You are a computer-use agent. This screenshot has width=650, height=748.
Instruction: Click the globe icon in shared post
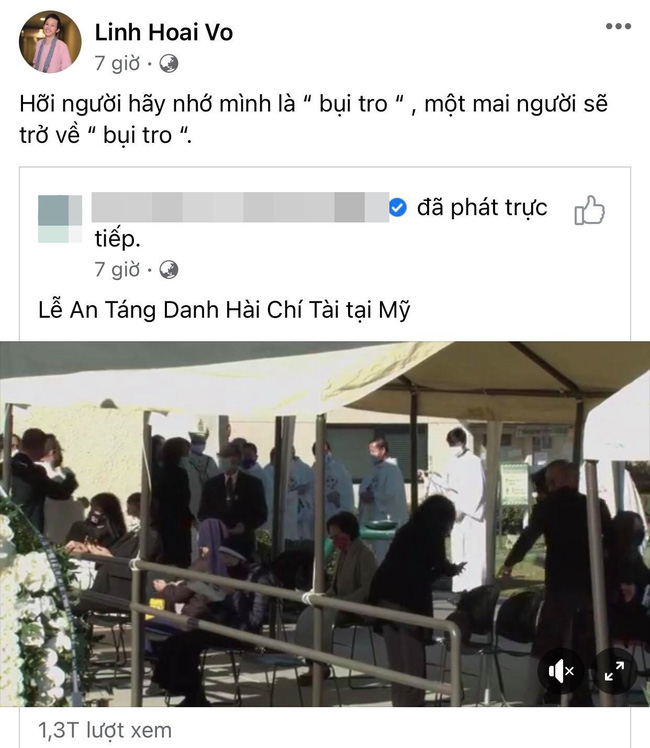168,270
